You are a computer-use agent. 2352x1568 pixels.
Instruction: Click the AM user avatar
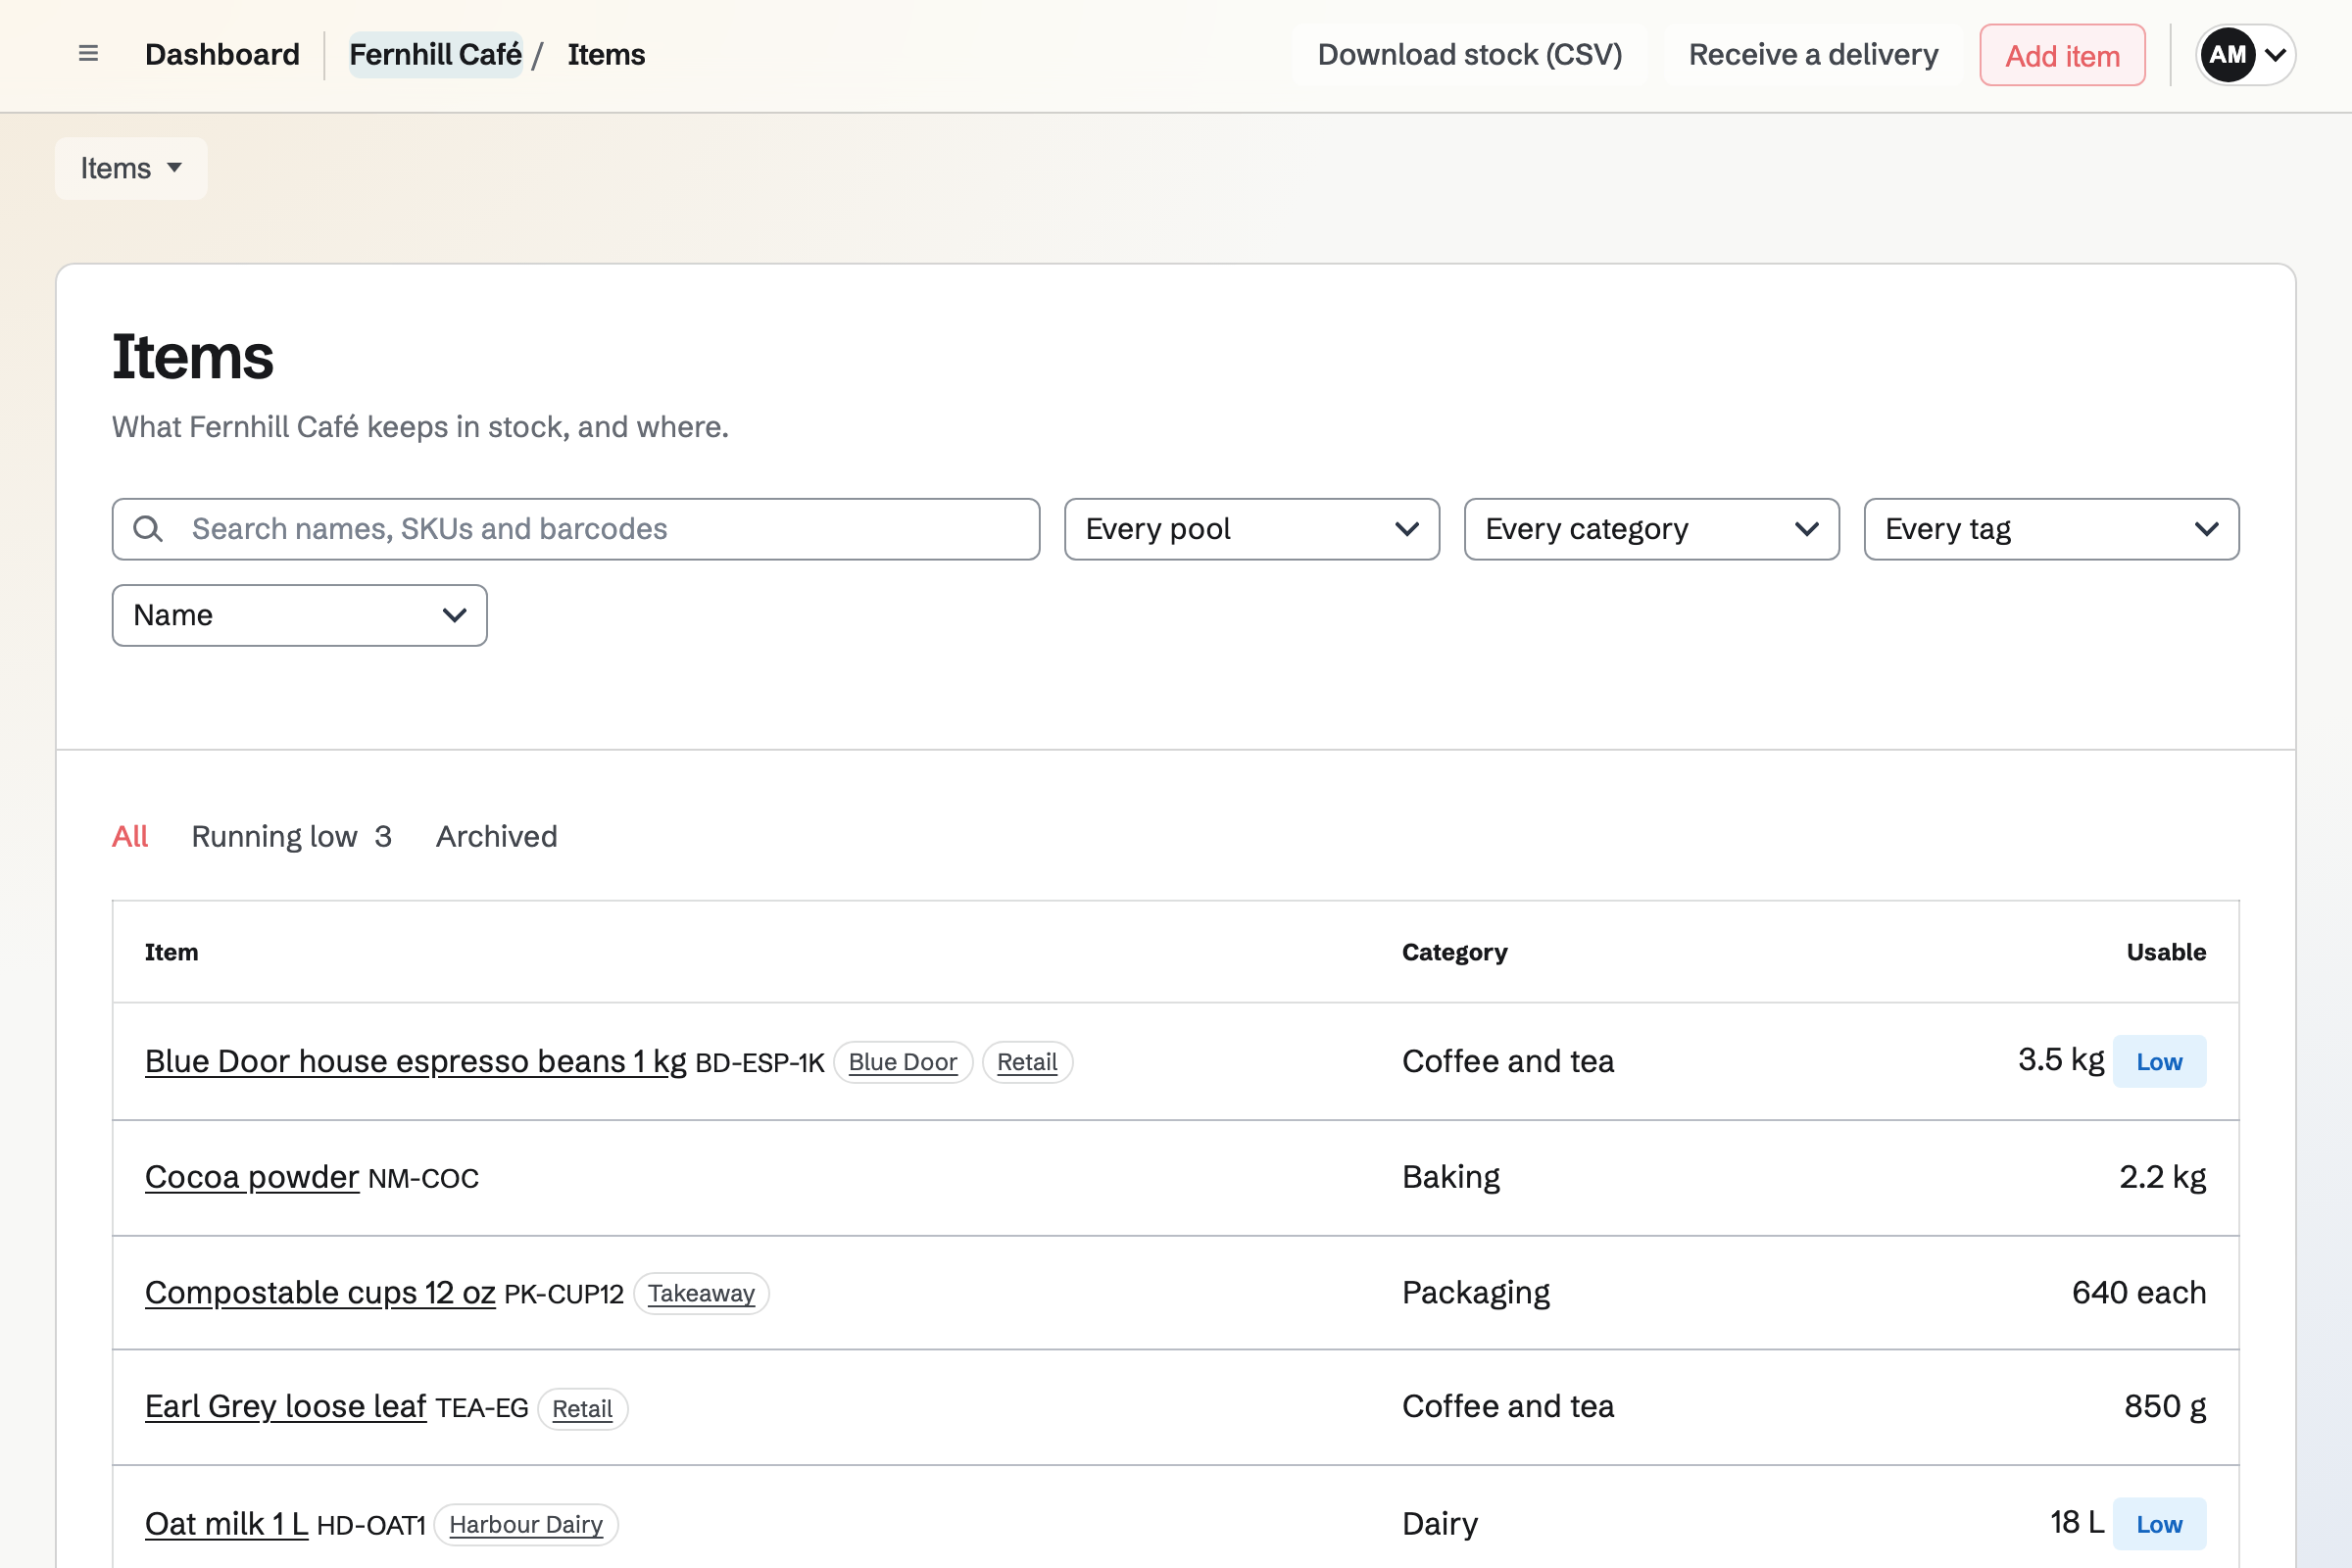[2227, 55]
